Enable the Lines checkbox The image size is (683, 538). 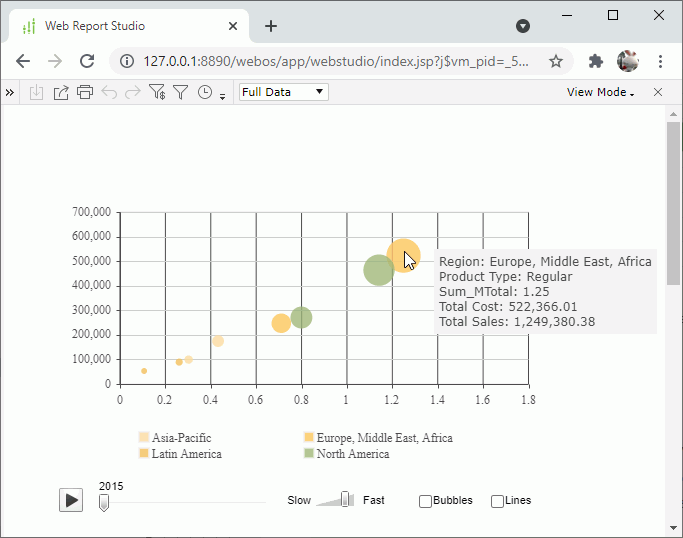pos(498,501)
